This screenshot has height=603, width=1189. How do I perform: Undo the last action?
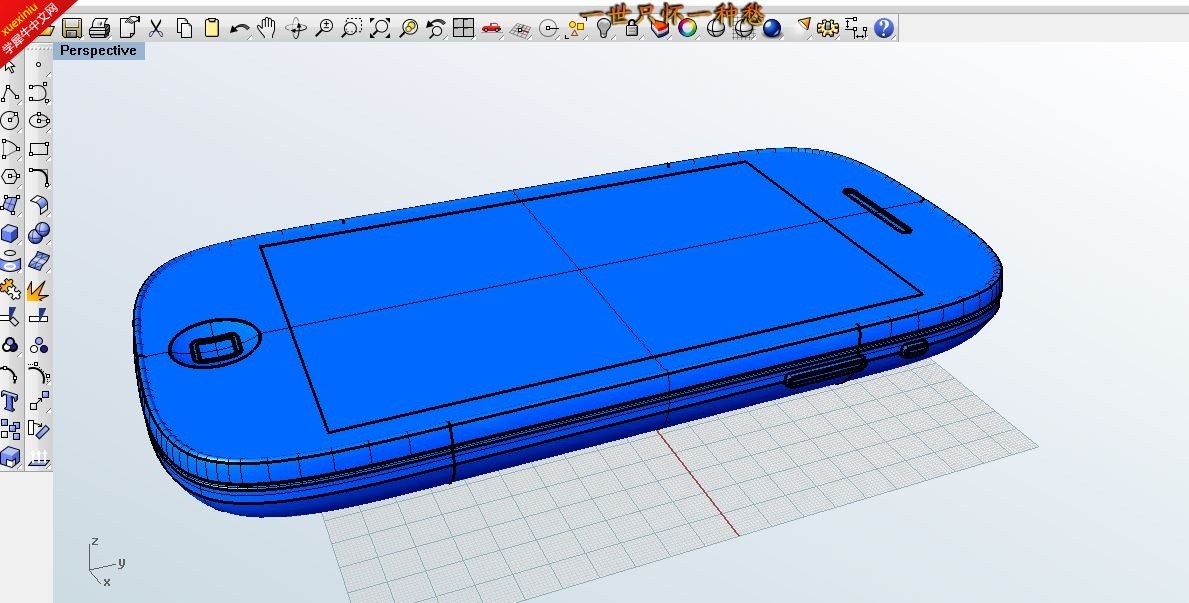click(x=240, y=29)
